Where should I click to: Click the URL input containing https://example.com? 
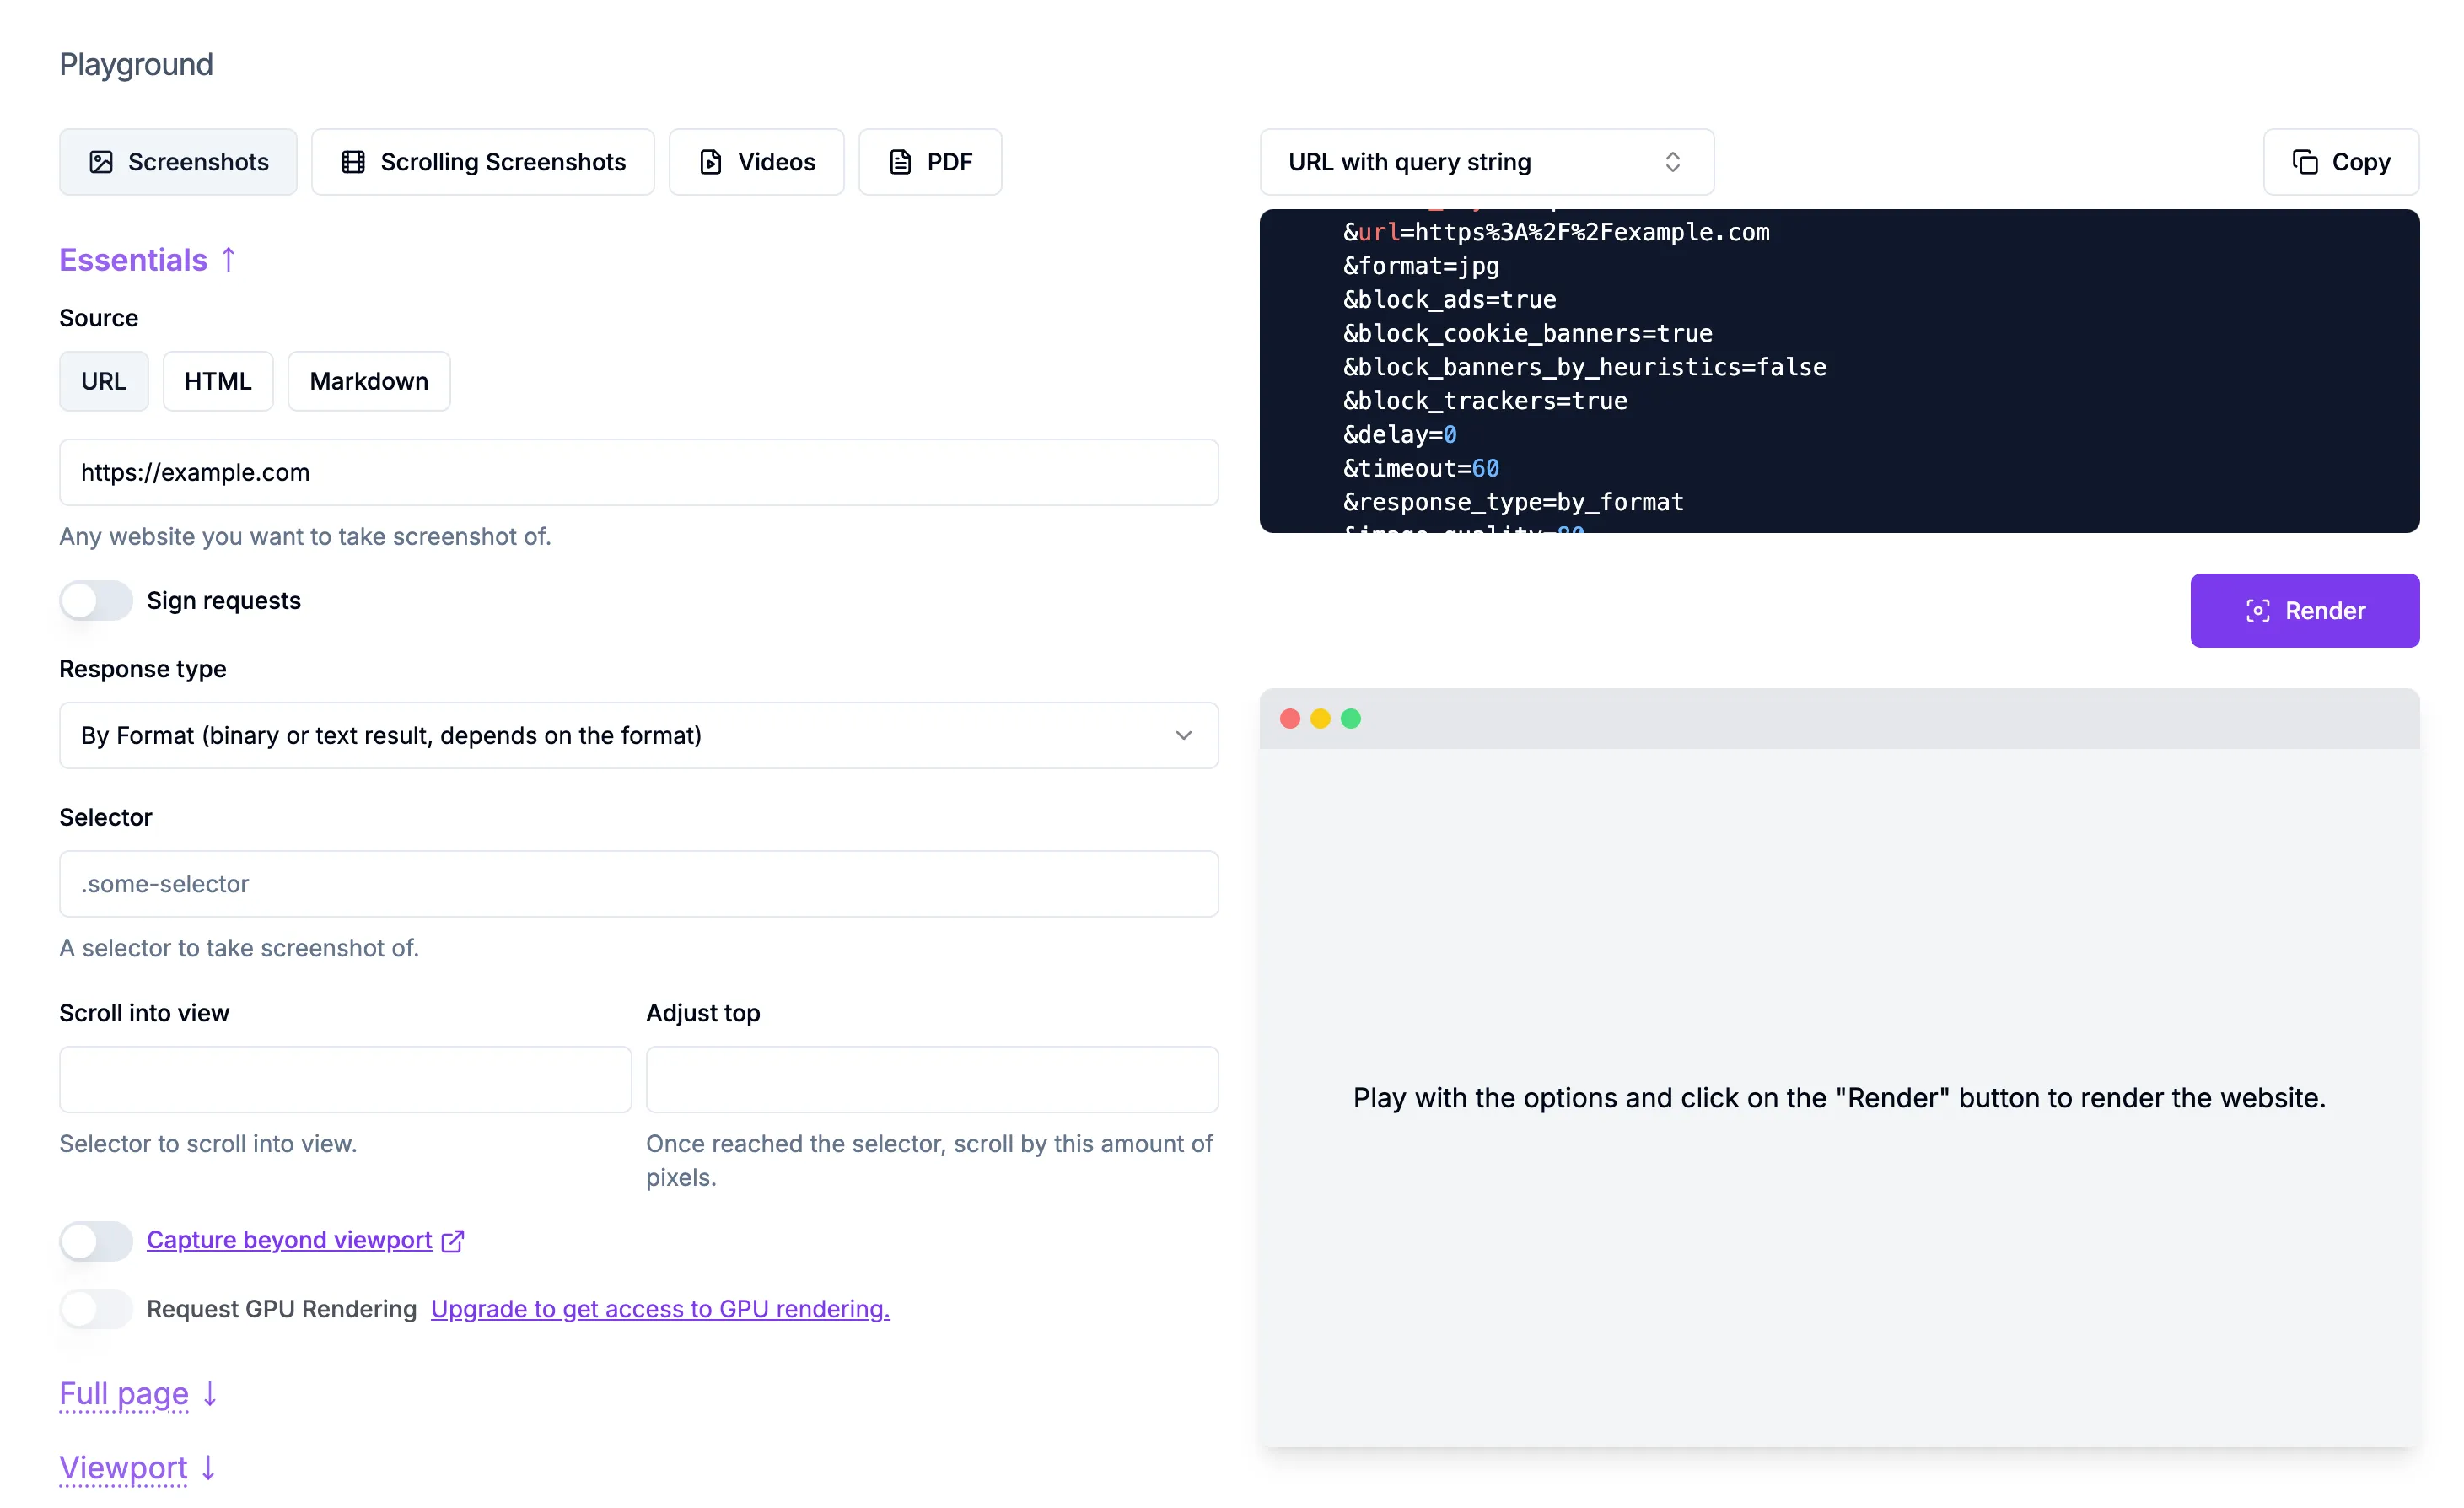click(638, 472)
